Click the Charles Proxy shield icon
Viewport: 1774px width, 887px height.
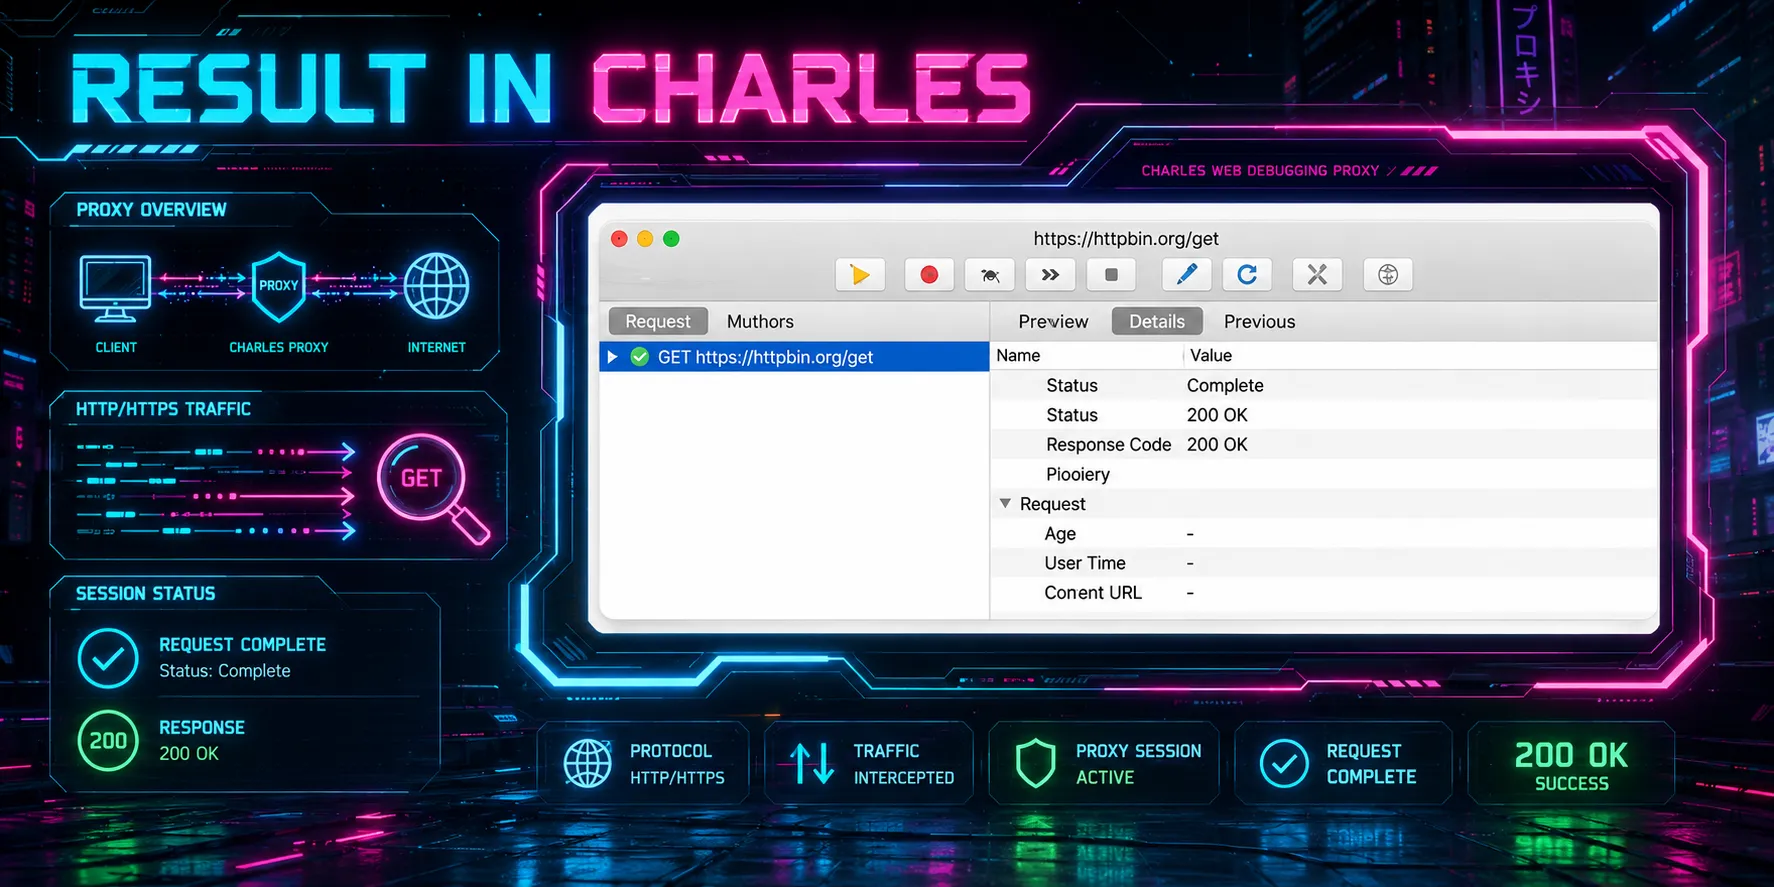[278, 286]
